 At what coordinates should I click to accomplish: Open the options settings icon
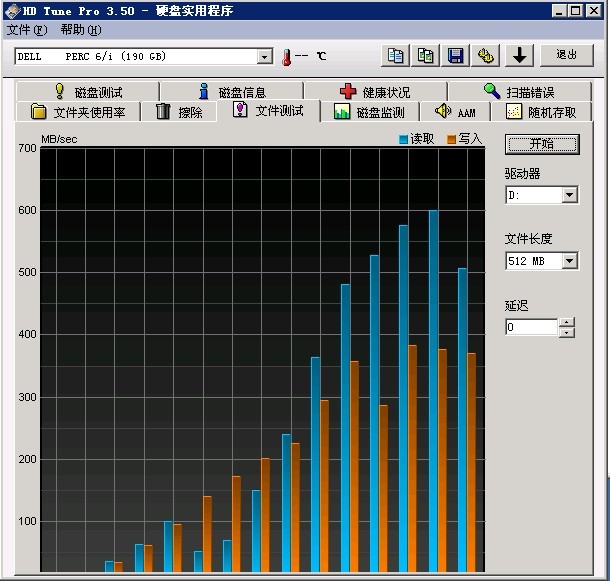pyautogui.click(x=485, y=56)
